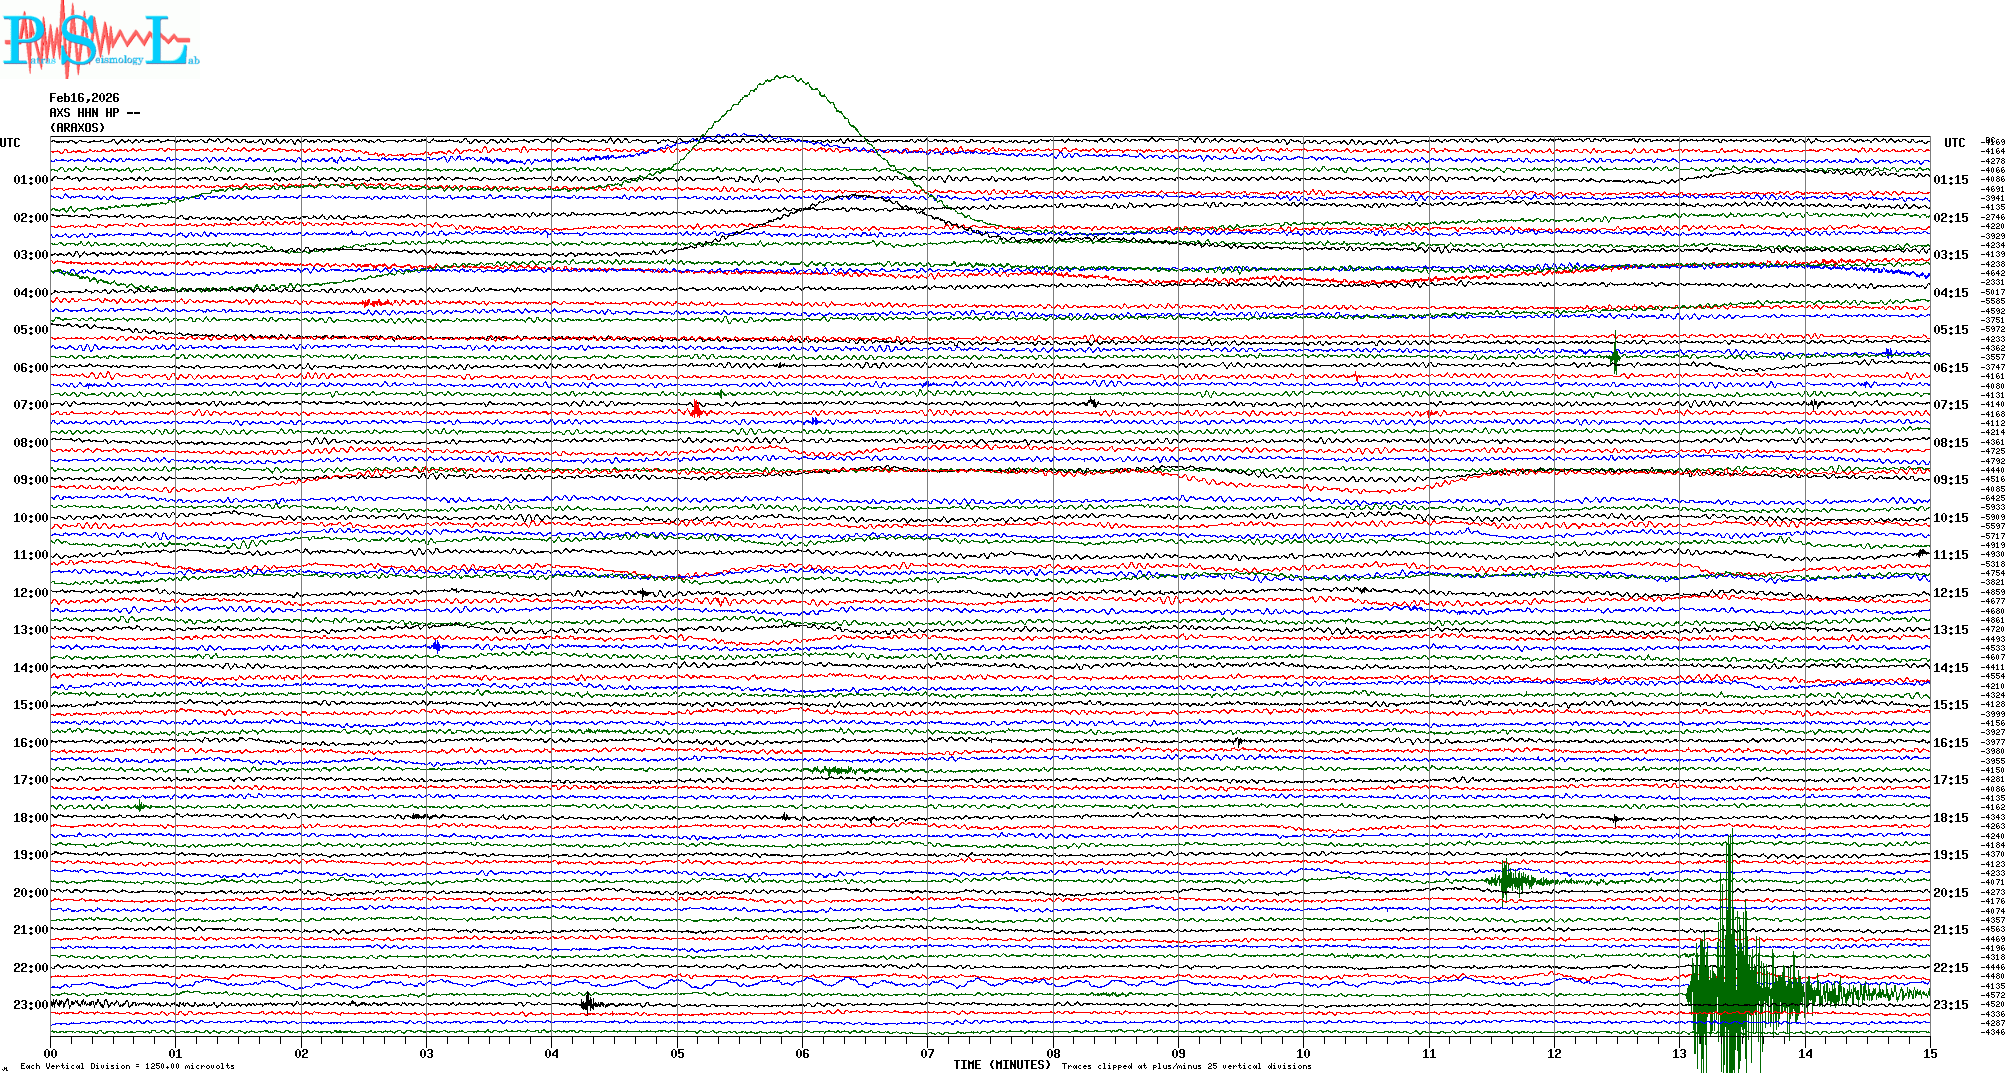Viewport: 2010px width, 1080px height.
Task: Click the upper-right UTC label
Action: 1954,143
